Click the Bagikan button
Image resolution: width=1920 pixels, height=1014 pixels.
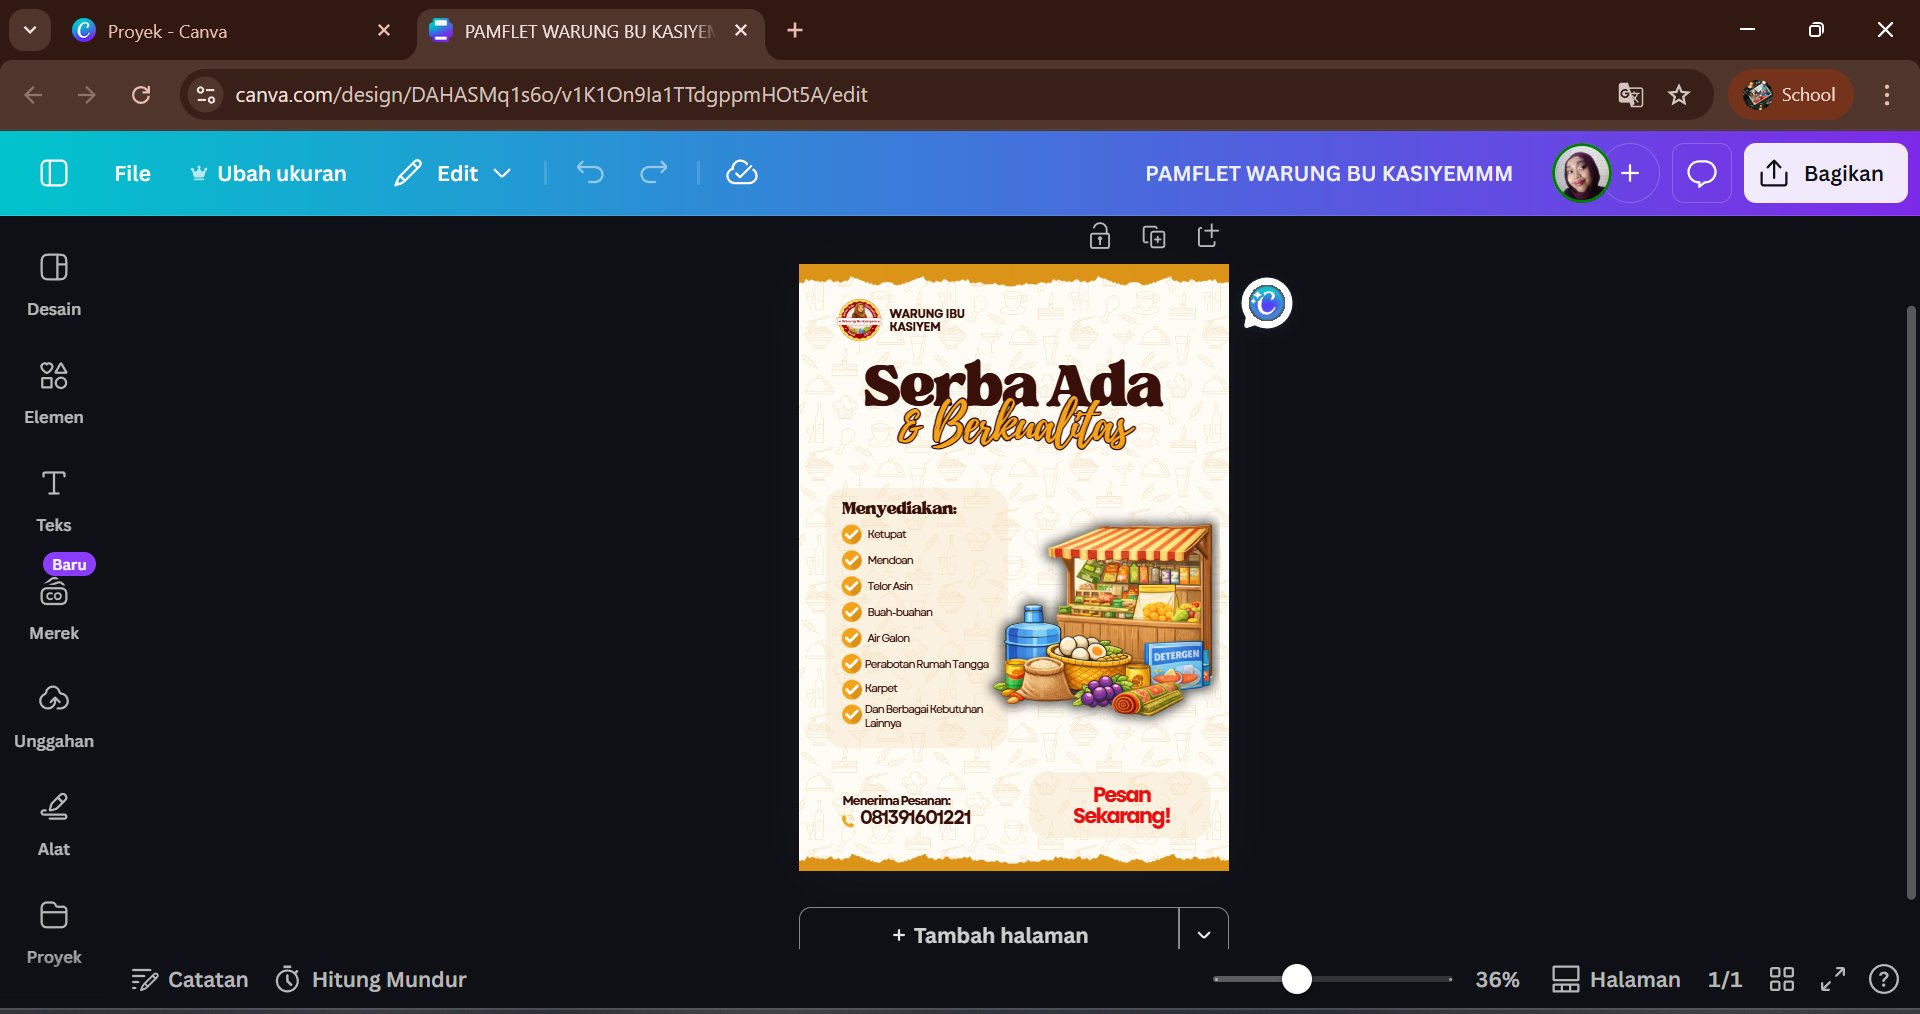pyautogui.click(x=1824, y=172)
